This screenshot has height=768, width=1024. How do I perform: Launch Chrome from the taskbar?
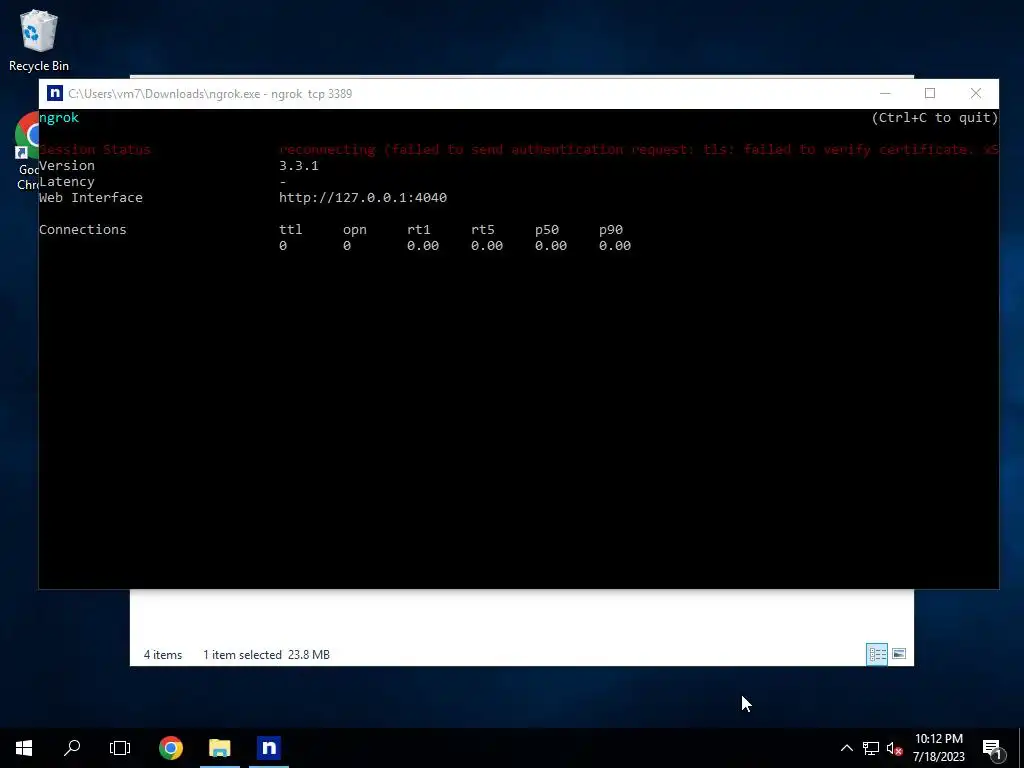click(x=171, y=748)
